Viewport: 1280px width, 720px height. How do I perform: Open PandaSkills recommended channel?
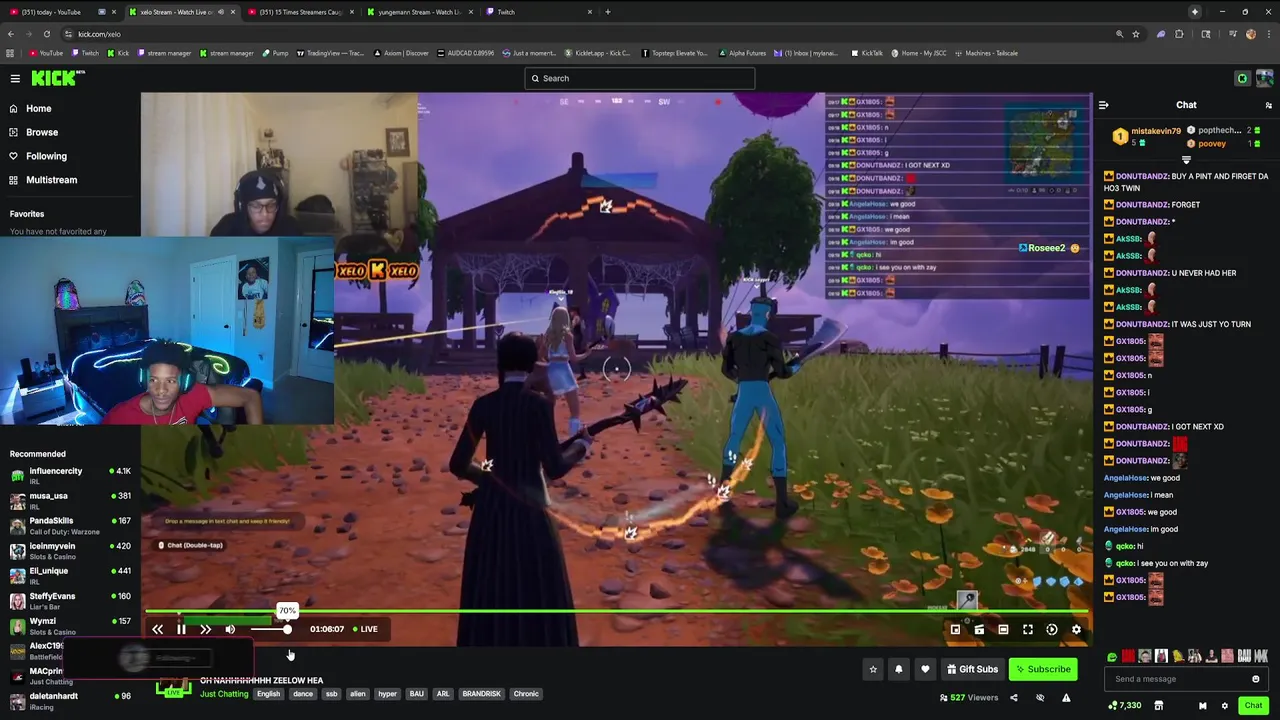click(x=70, y=525)
